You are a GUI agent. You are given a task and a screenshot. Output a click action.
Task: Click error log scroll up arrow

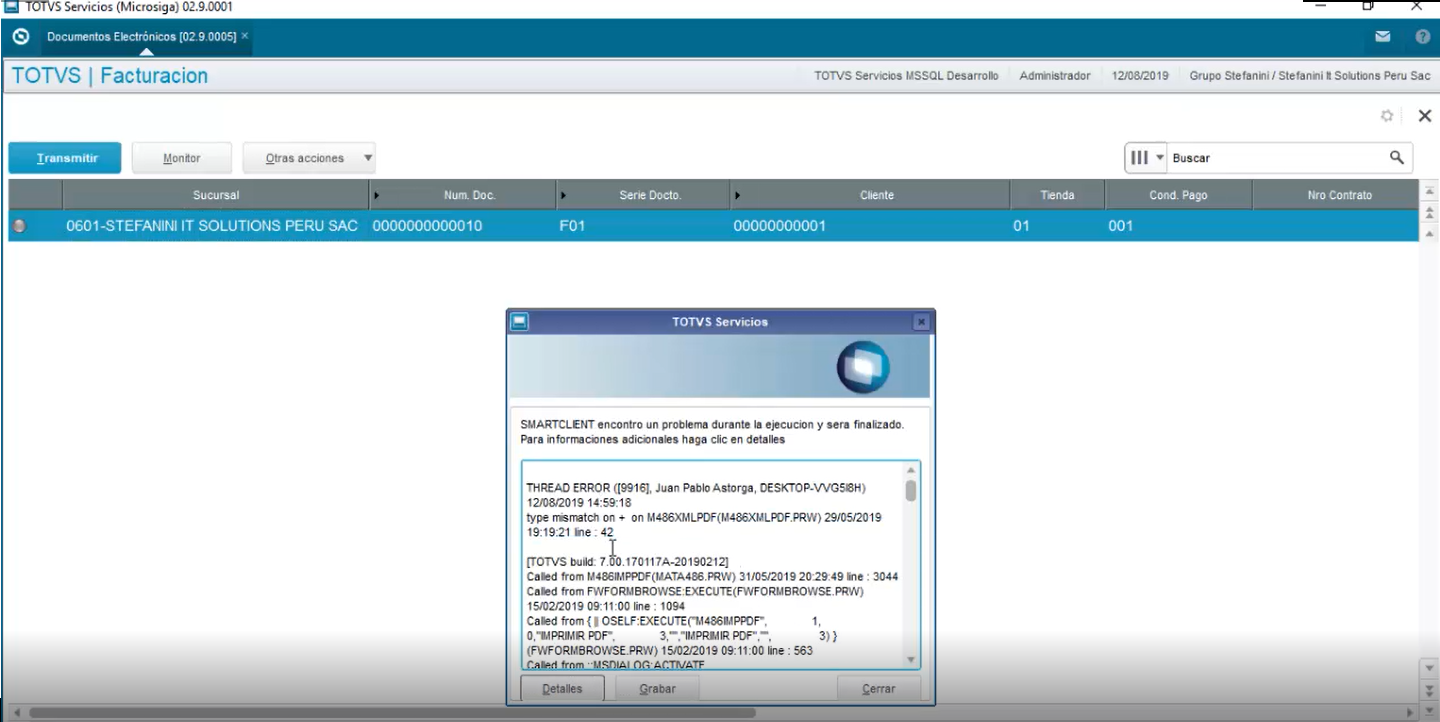pos(910,469)
